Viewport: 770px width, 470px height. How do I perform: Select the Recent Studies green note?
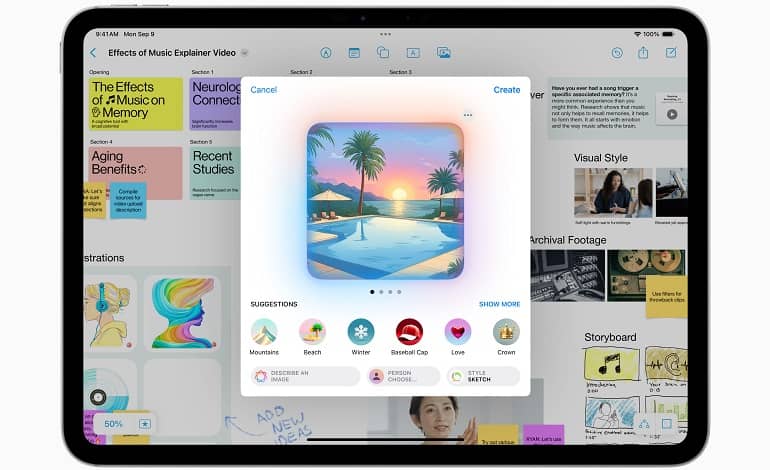click(x=215, y=173)
